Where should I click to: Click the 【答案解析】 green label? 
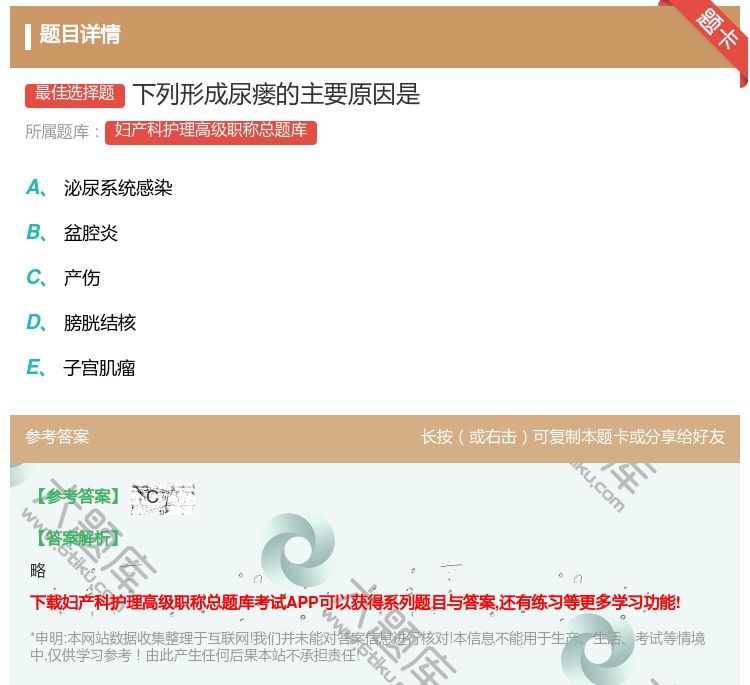coord(78,539)
